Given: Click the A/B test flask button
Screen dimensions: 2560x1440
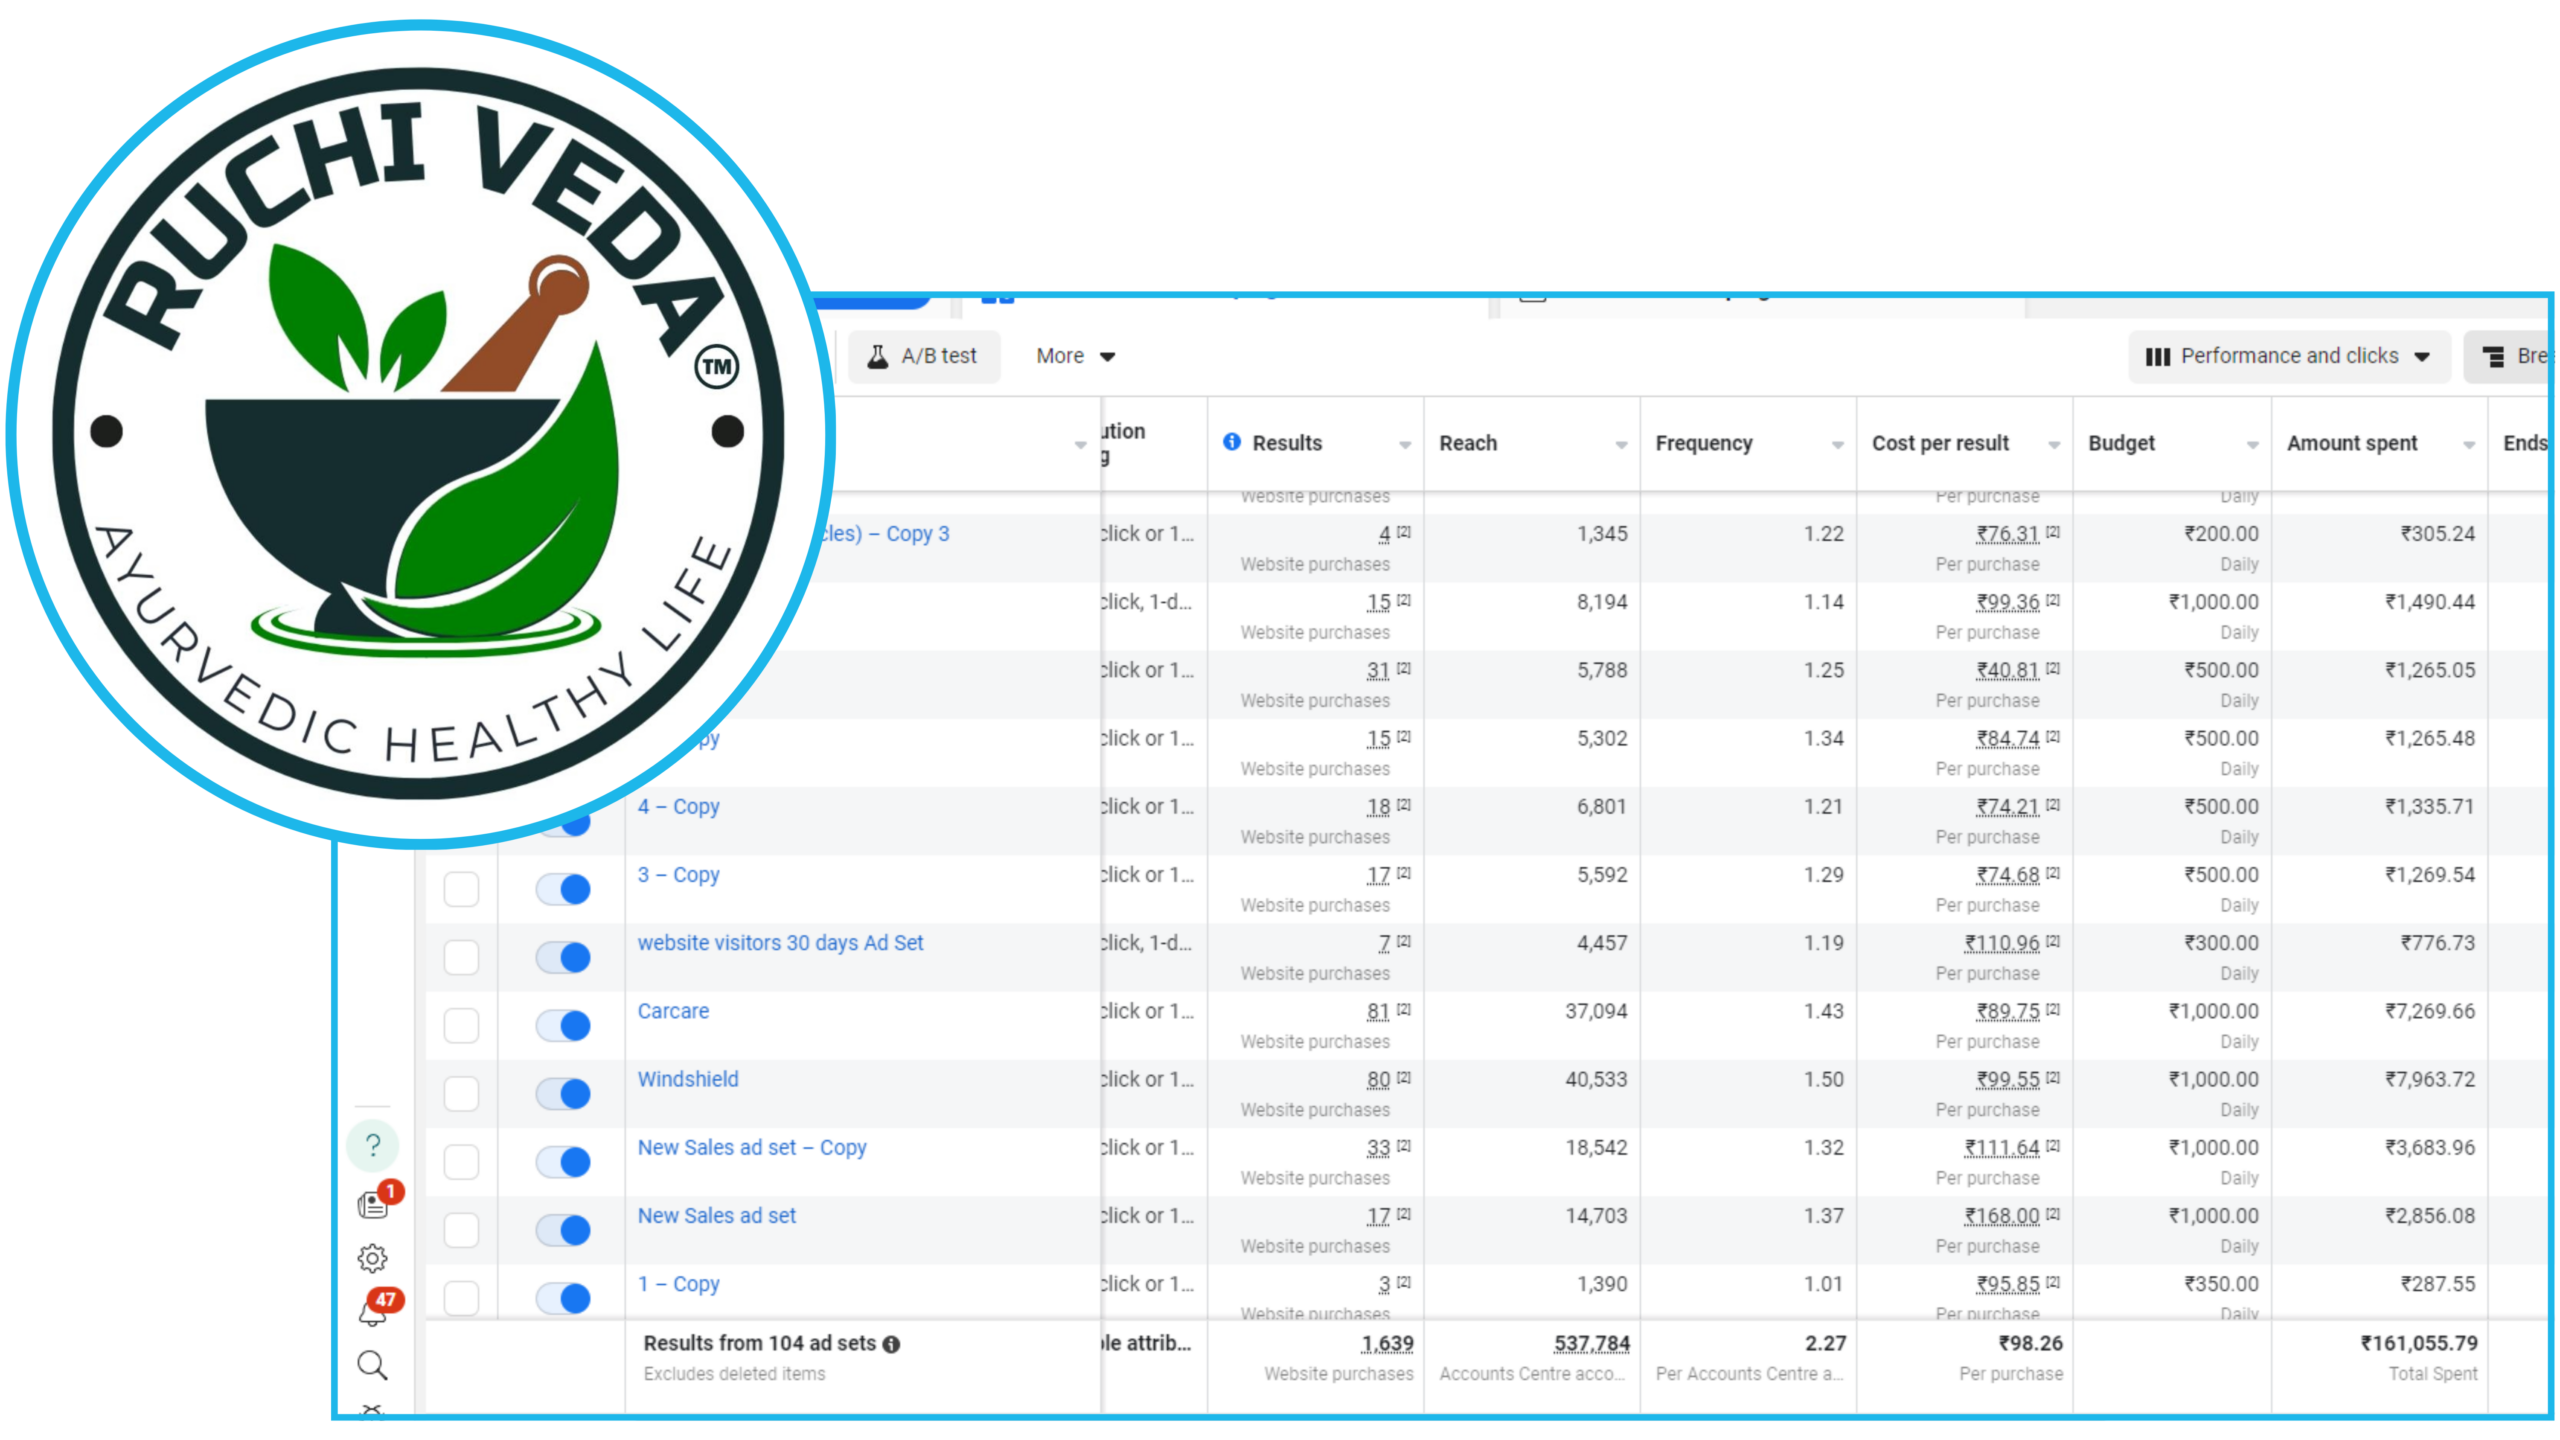Looking at the screenshot, I should click(923, 356).
